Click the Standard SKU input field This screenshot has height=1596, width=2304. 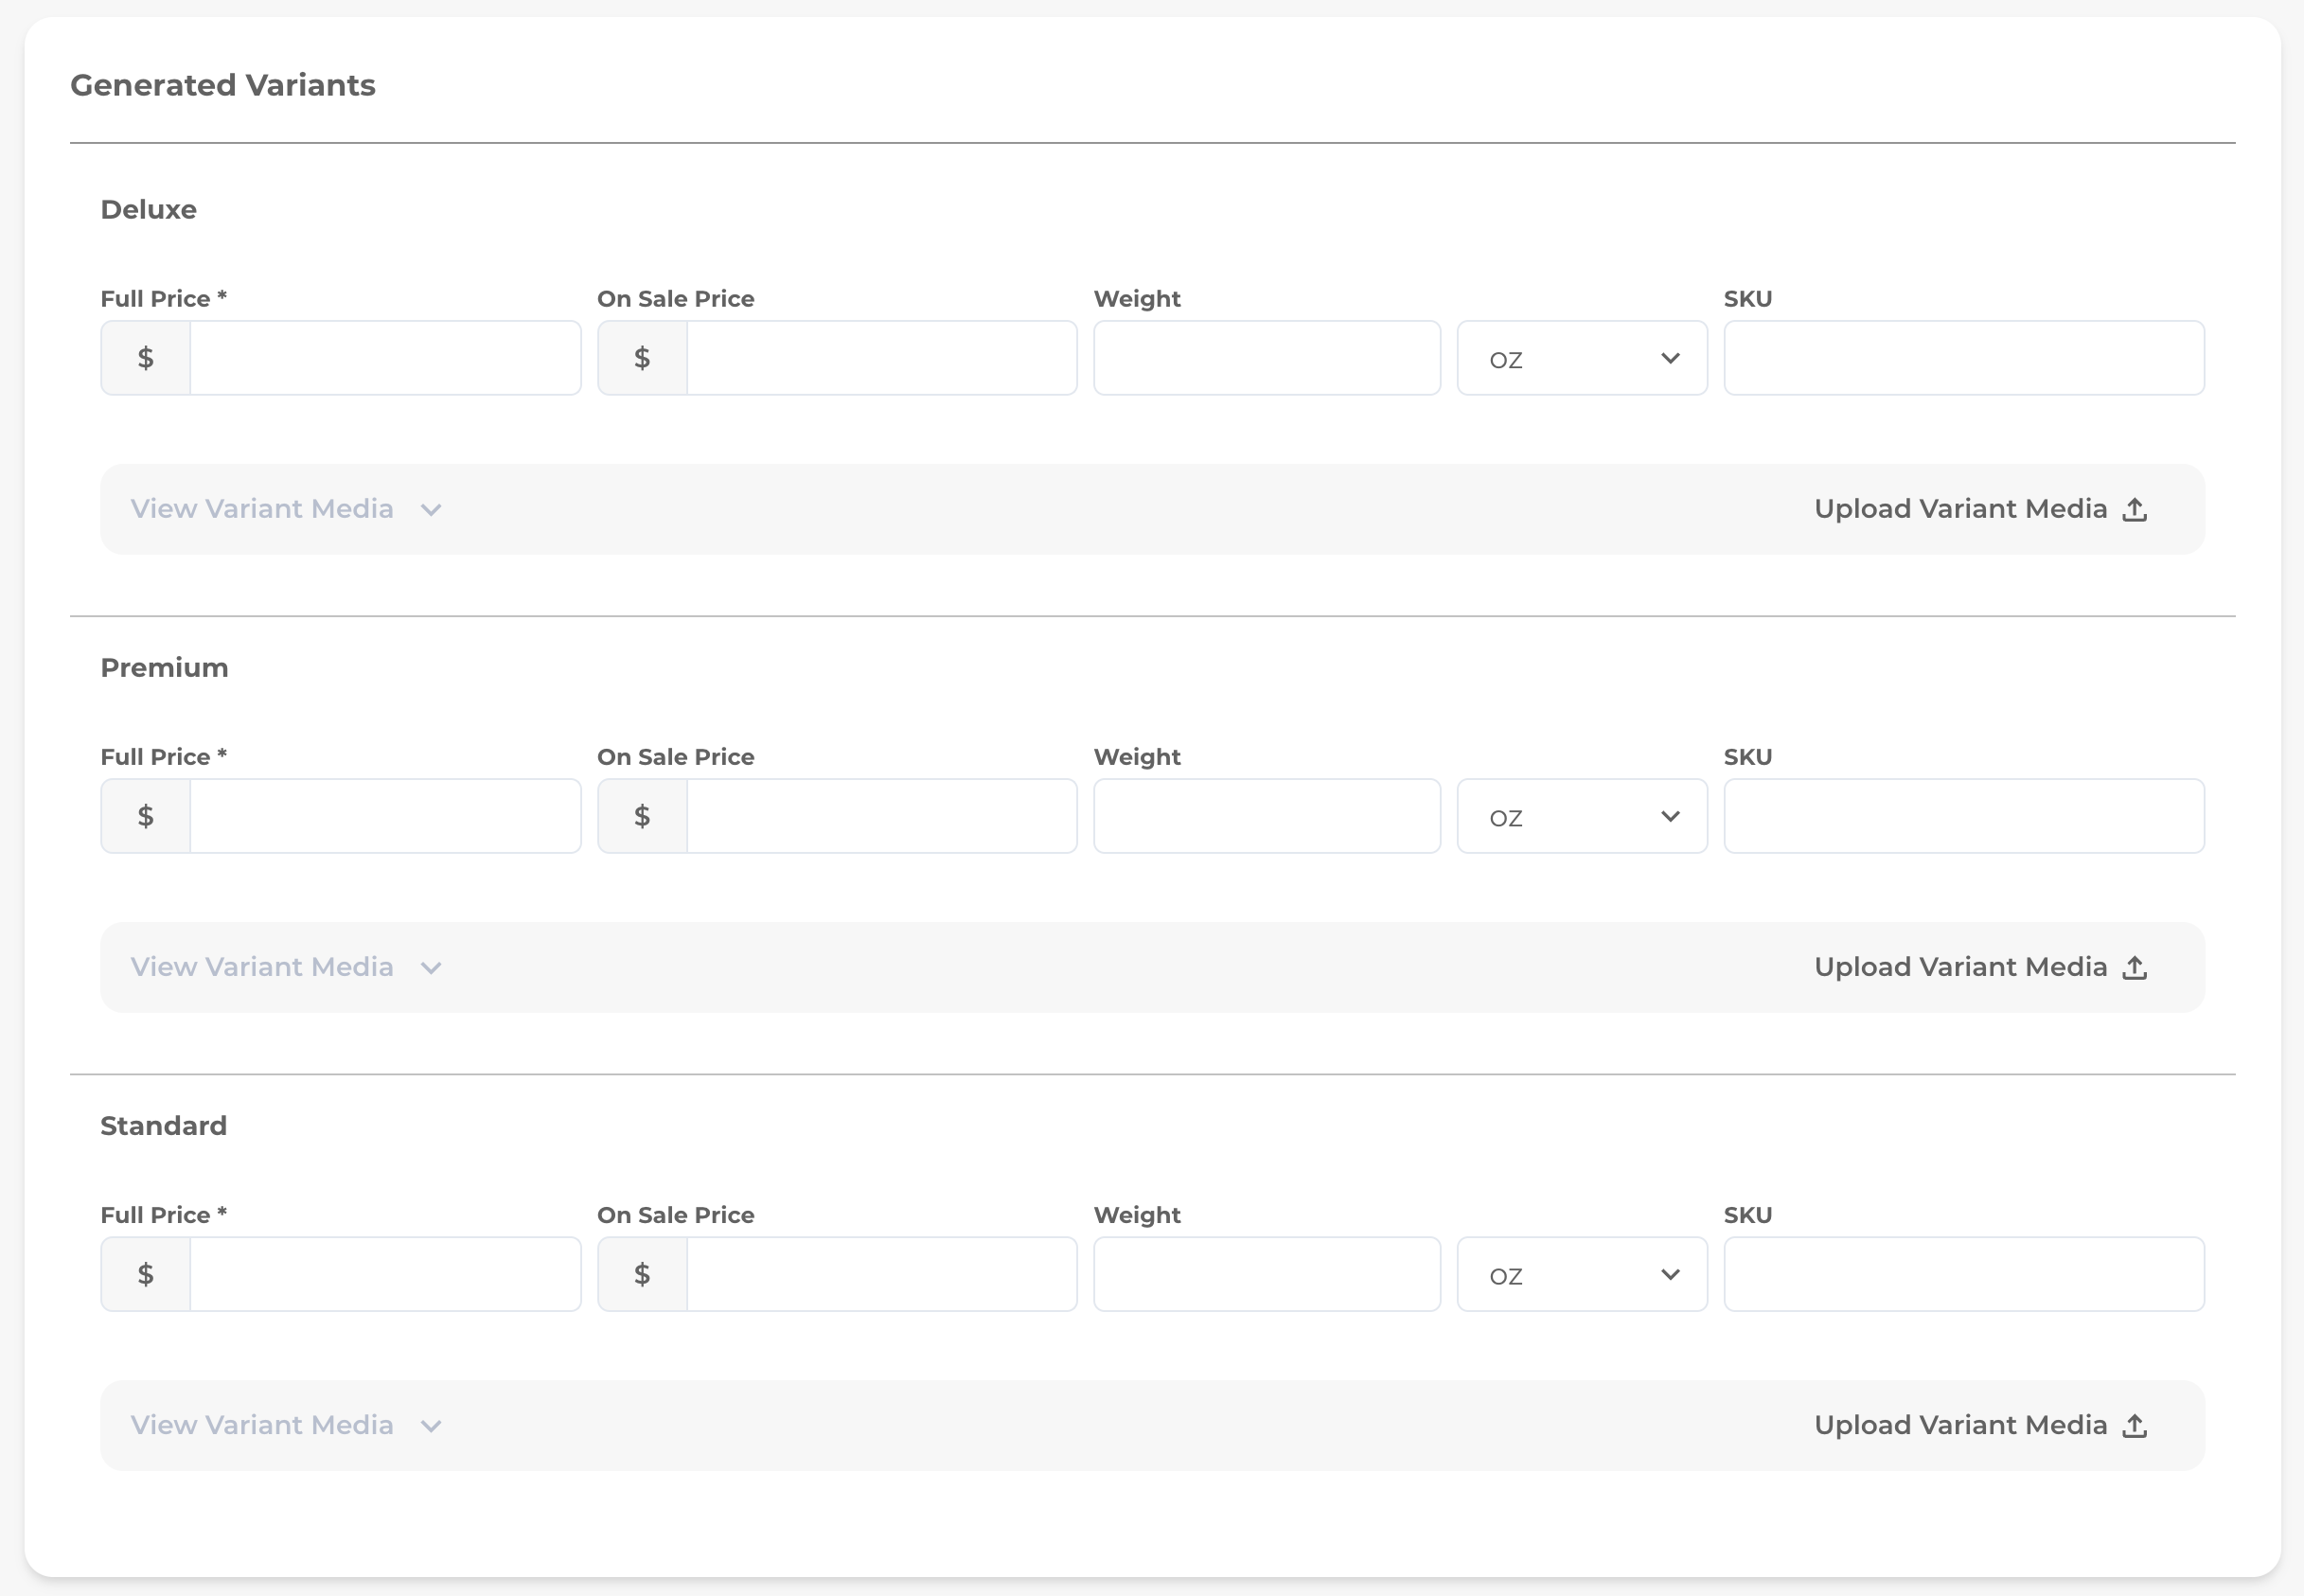(1964, 1274)
